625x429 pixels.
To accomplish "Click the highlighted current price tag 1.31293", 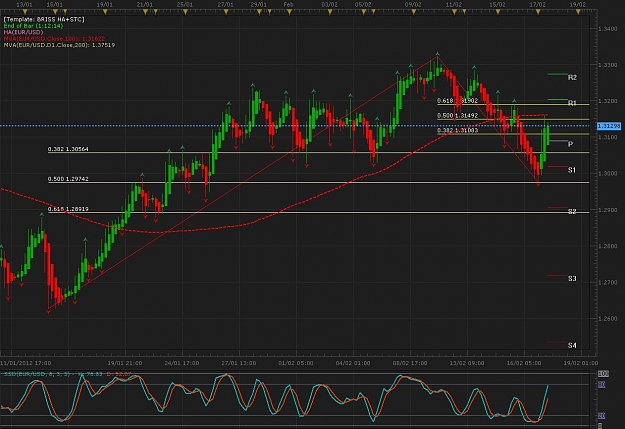I will click(x=609, y=126).
